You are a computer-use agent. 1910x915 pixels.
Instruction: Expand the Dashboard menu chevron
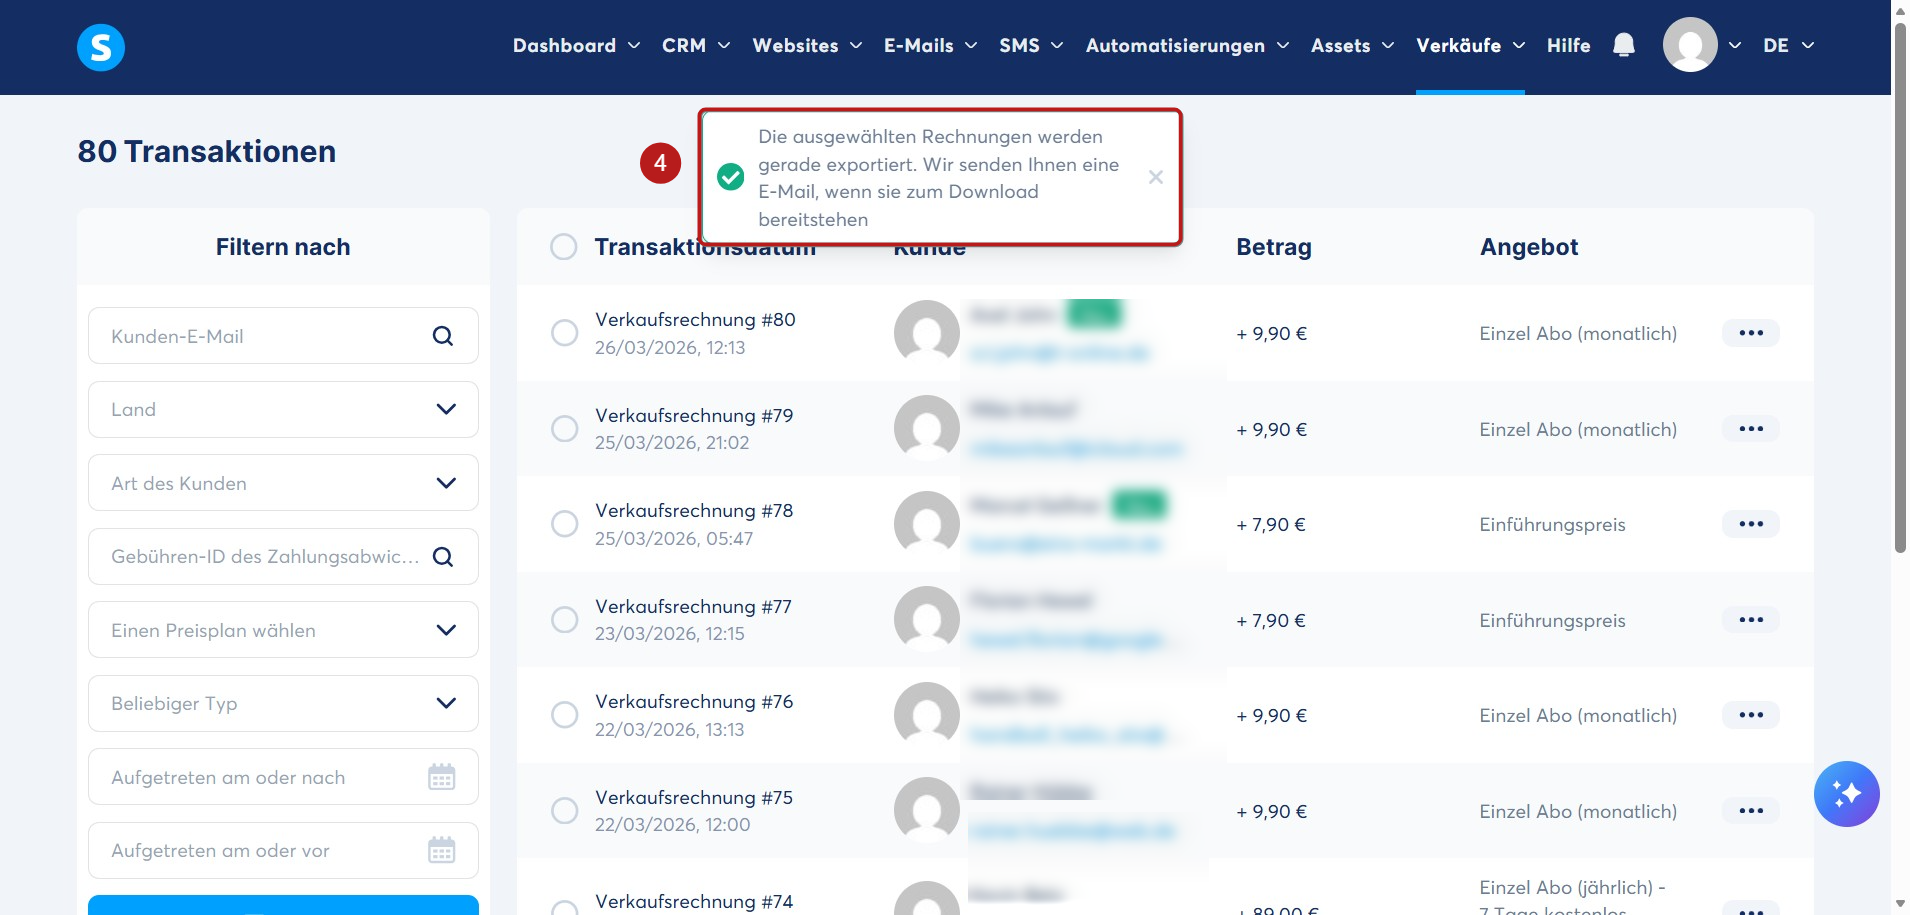click(x=634, y=45)
